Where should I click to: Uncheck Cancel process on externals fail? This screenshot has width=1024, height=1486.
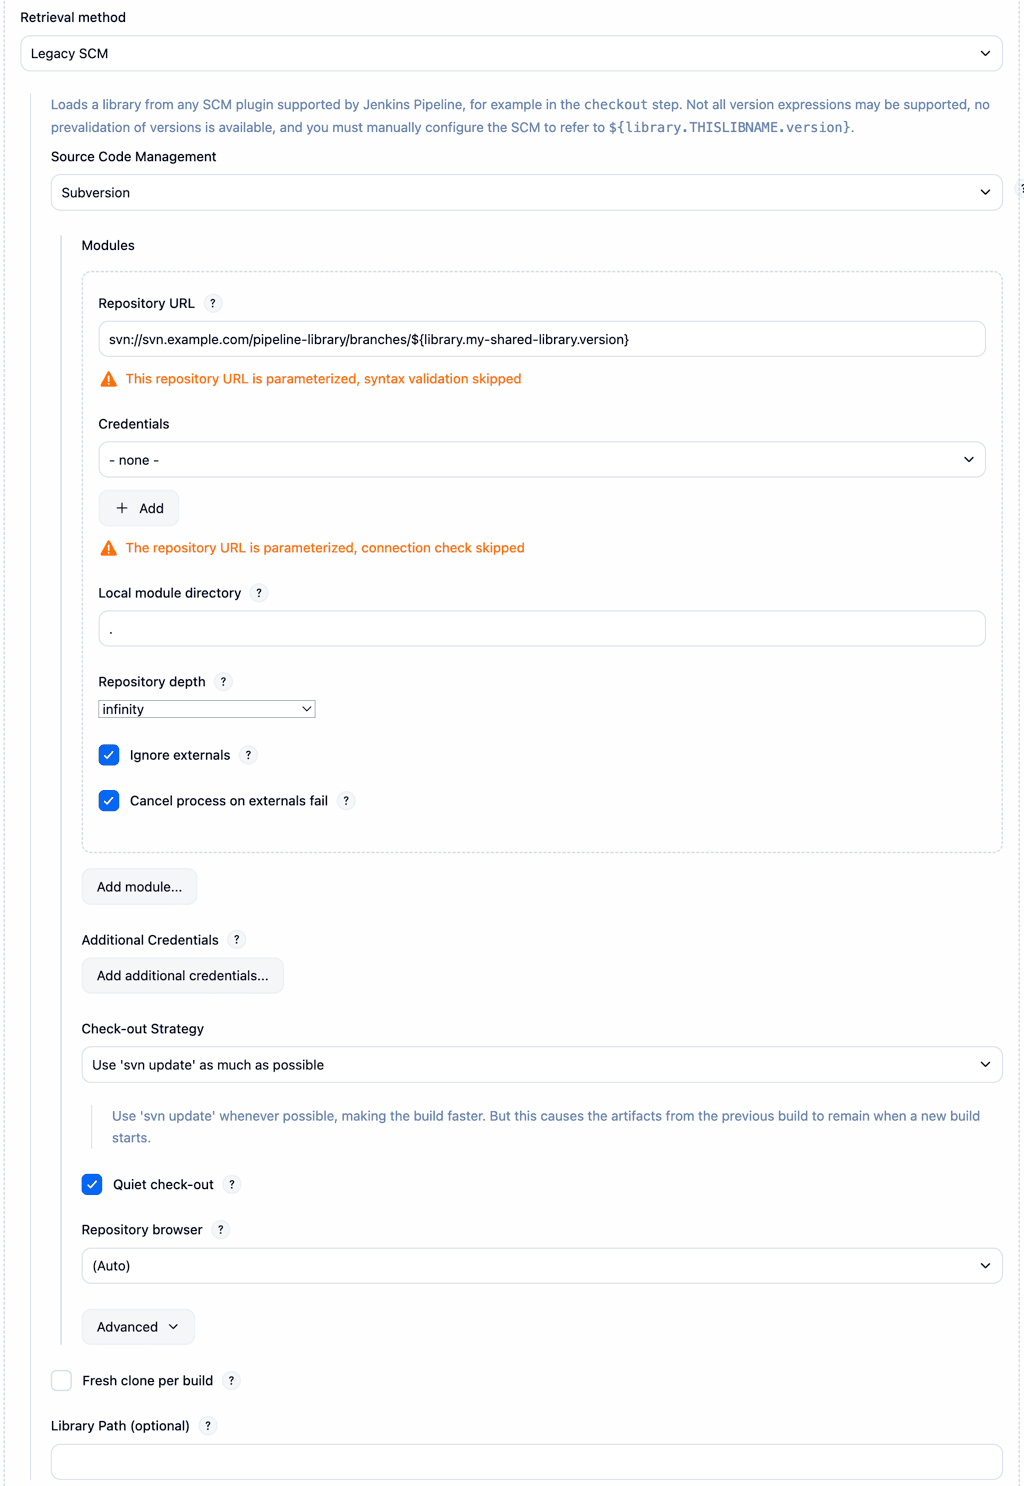click(x=109, y=801)
